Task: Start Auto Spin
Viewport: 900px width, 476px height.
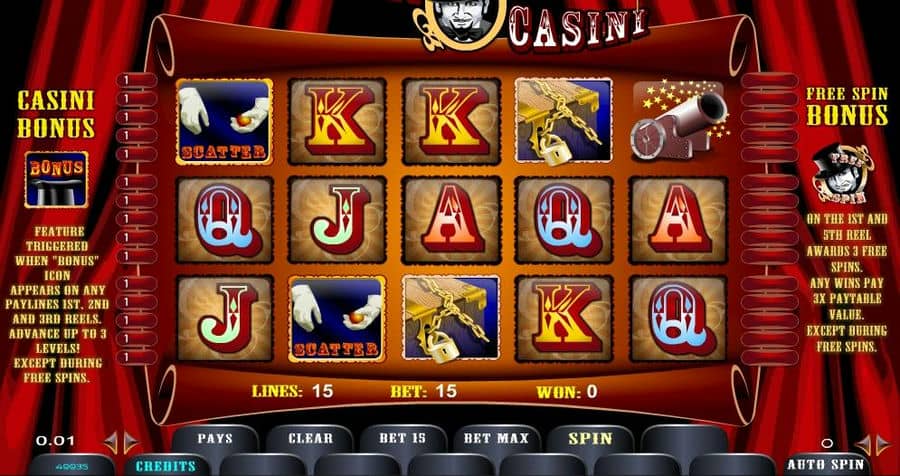Action: 828,465
